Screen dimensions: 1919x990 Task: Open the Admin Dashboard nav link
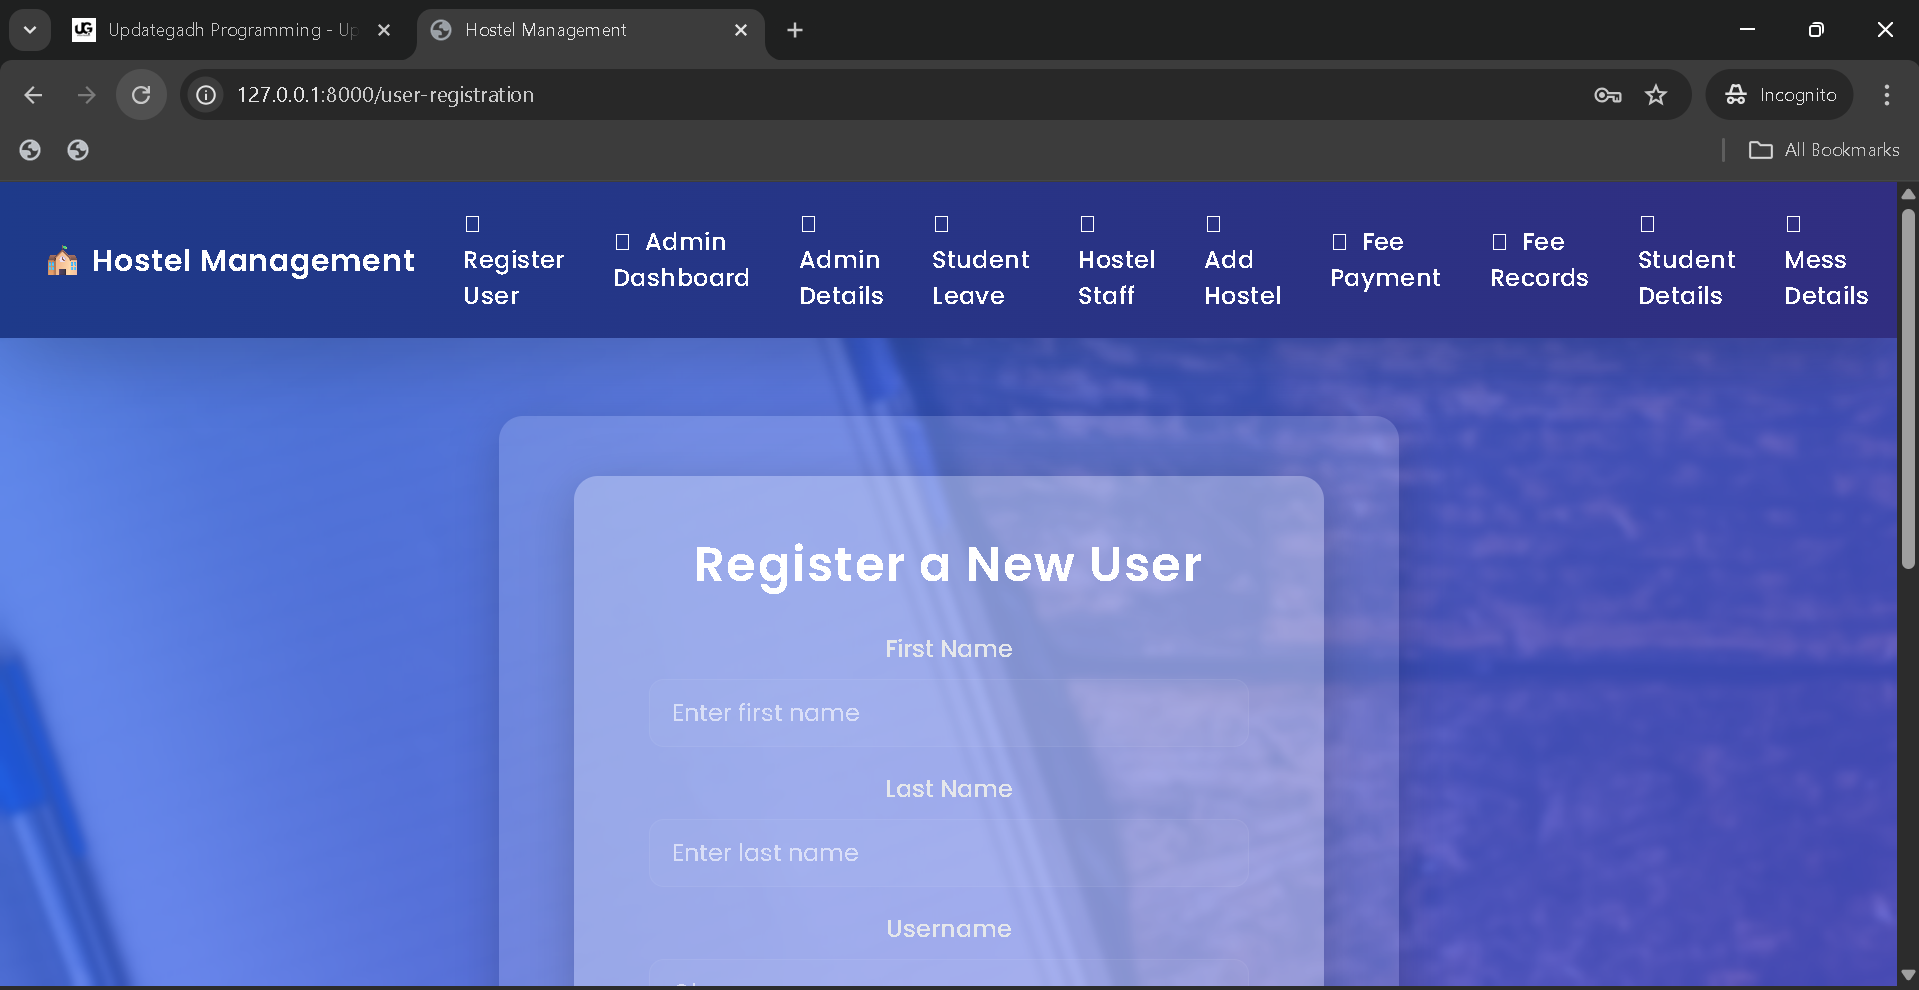(681, 260)
